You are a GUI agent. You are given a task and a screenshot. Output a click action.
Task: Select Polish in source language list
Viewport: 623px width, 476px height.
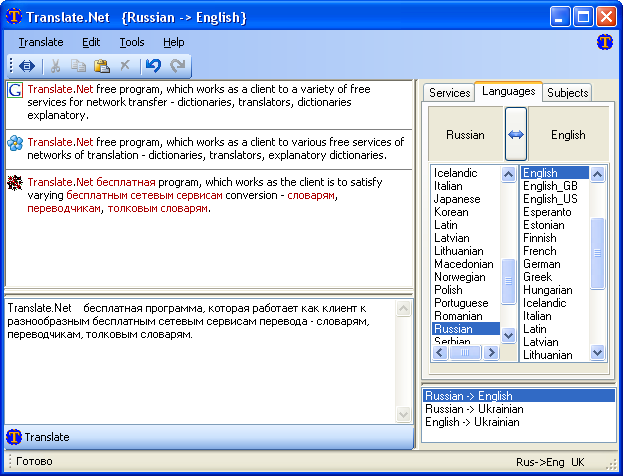tap(466, 290)
